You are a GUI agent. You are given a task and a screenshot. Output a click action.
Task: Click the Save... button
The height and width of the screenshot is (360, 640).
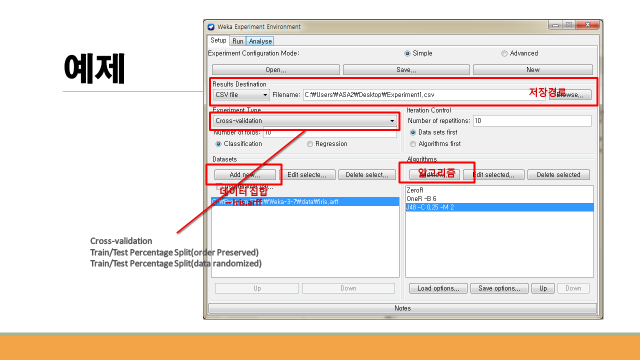[x=406, y=70]
